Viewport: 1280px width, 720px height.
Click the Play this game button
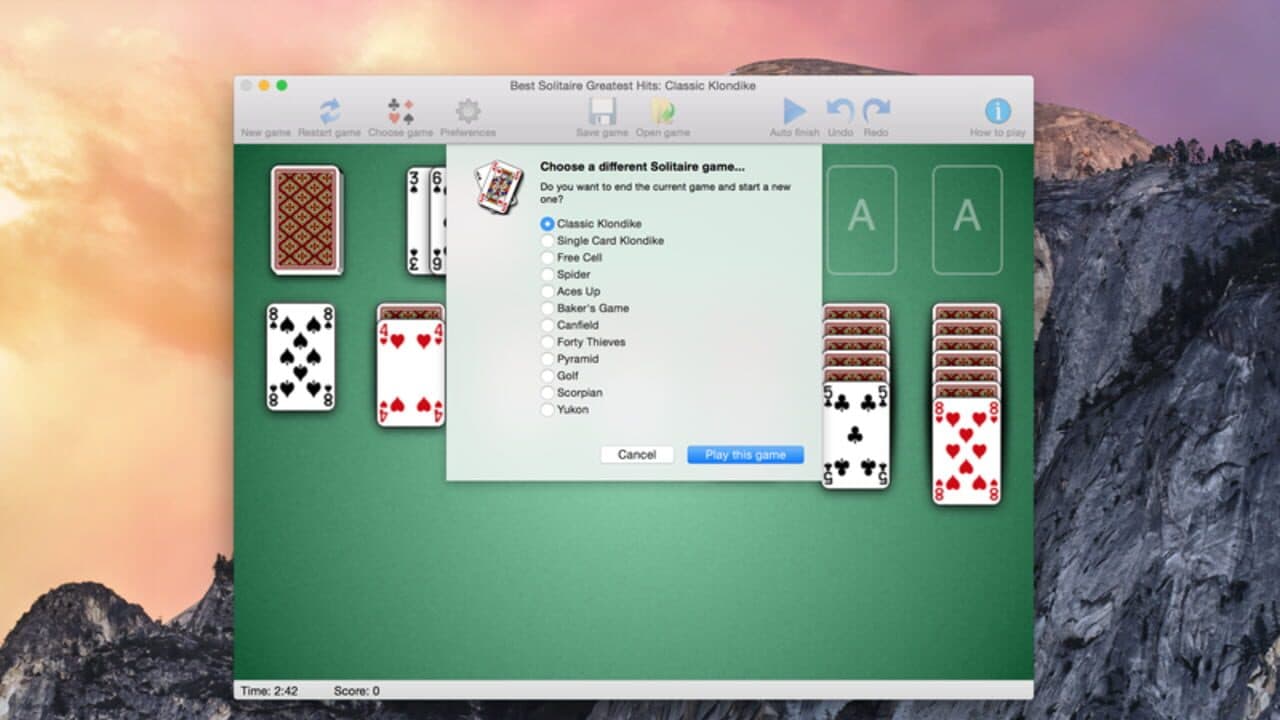coord(745,455)
